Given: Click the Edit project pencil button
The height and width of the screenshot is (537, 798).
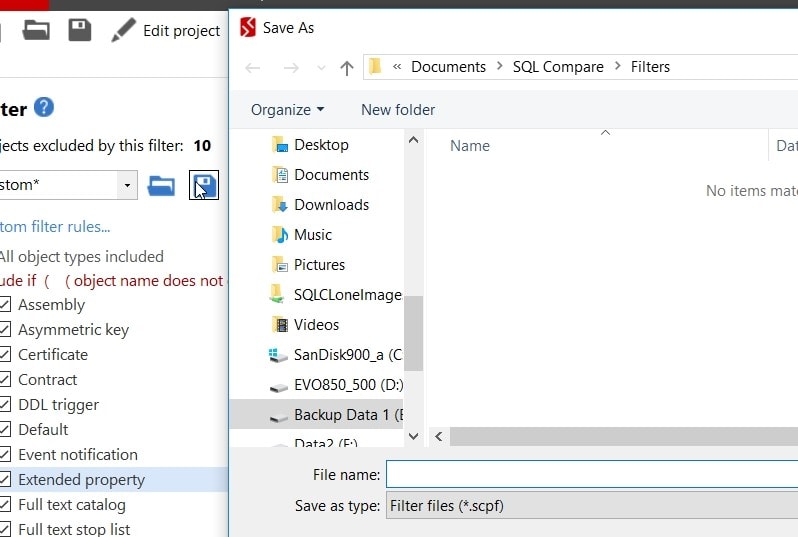Looking at the screenshot, I should point(166,31).
